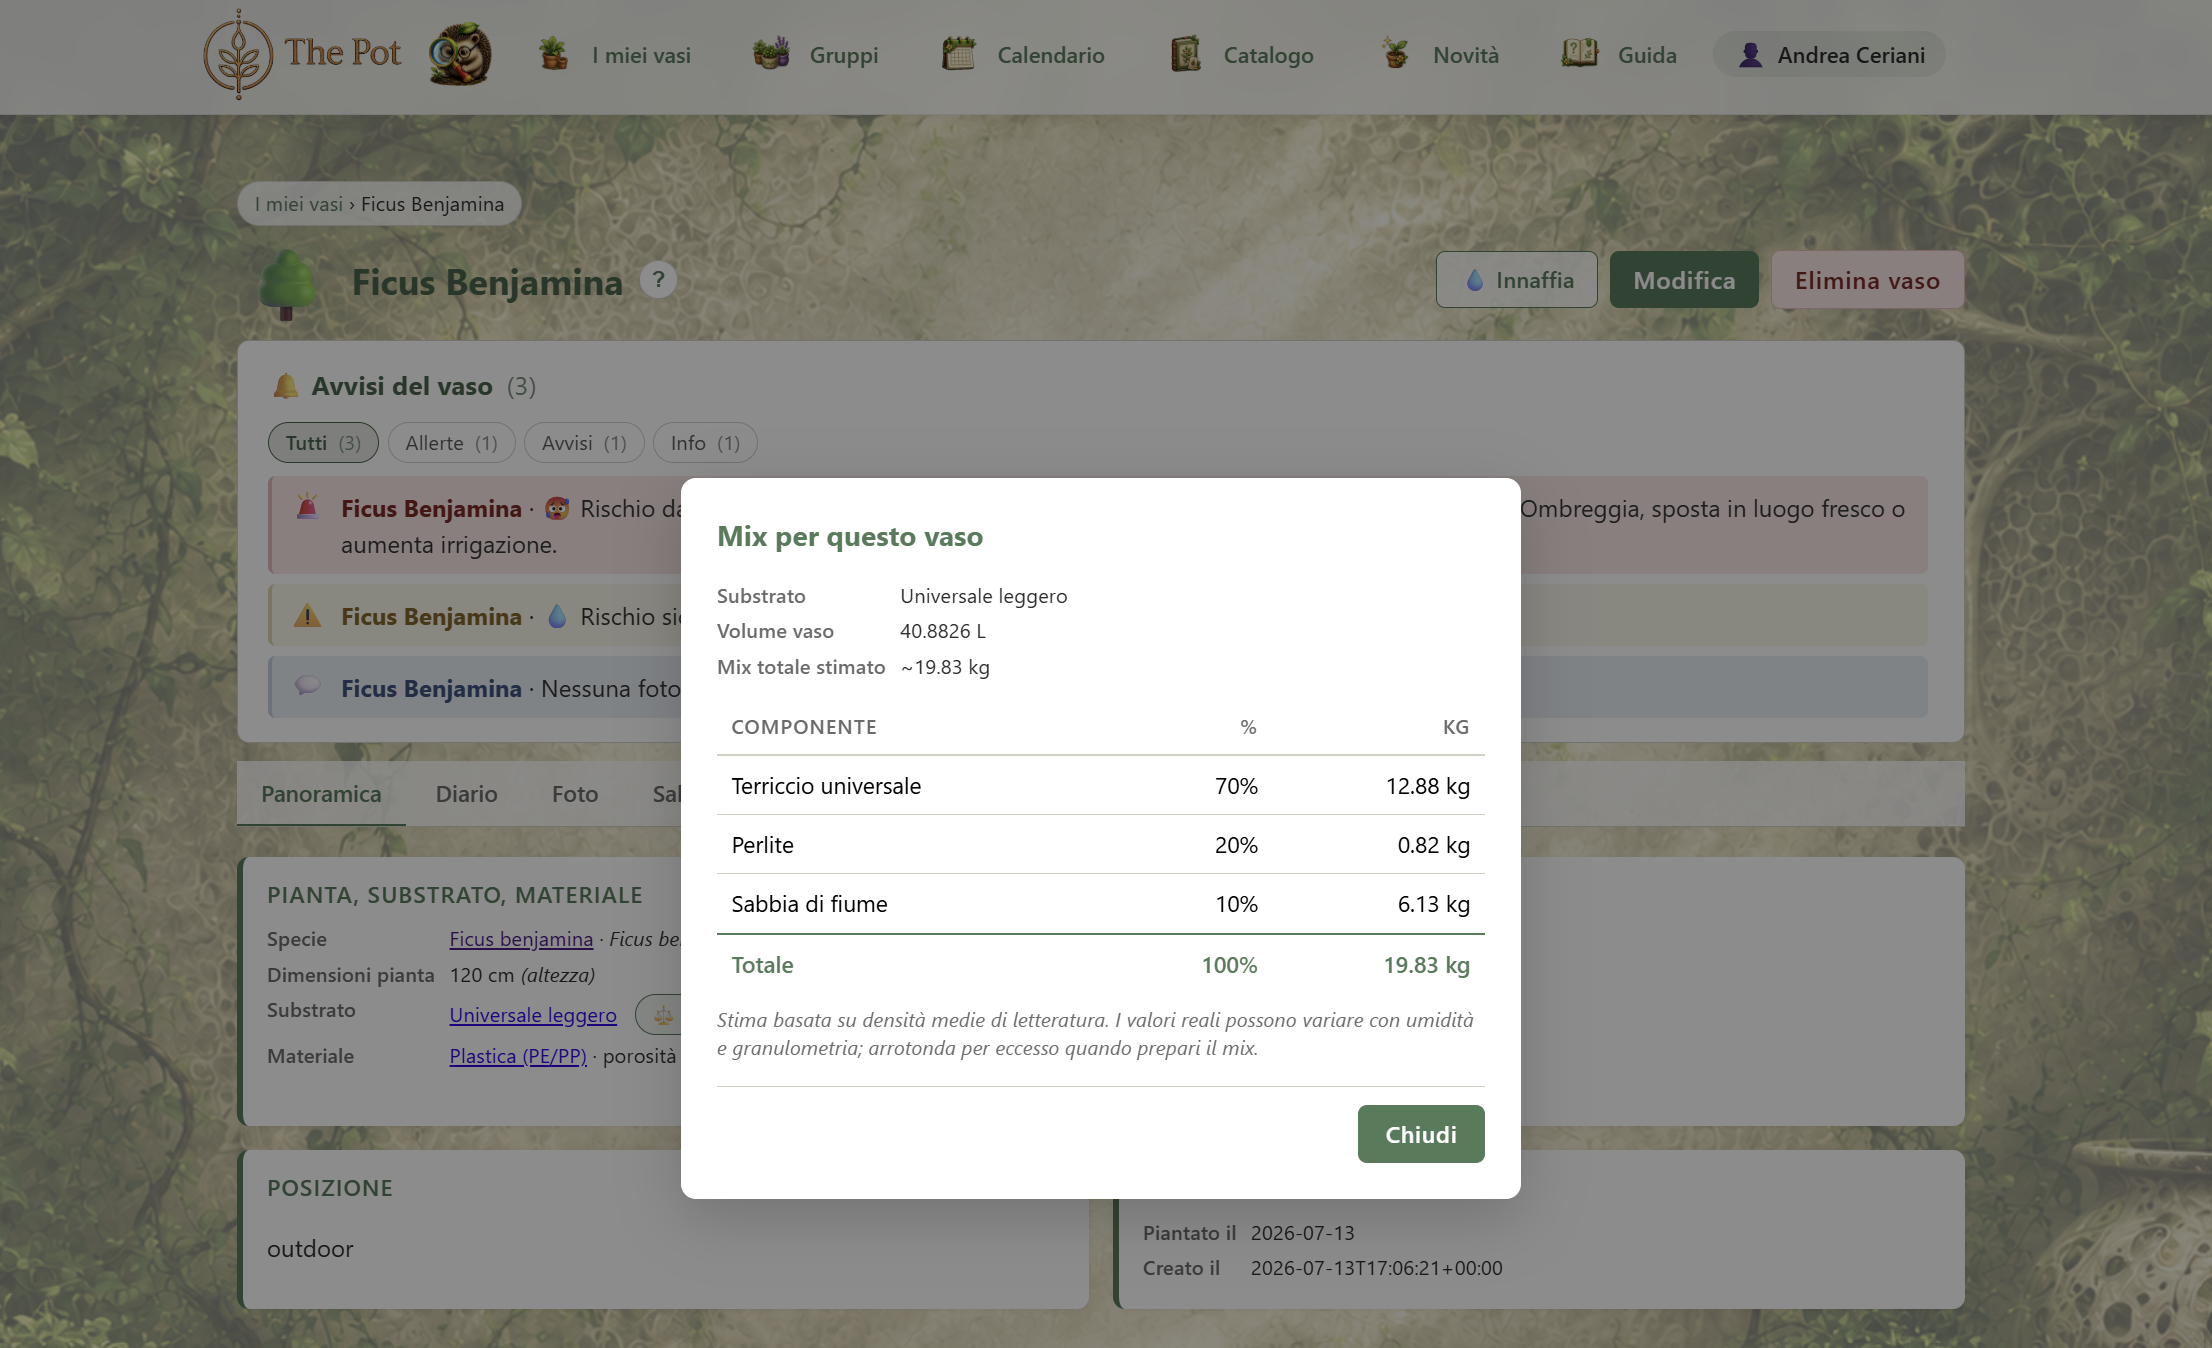The image size is (2212, 1348).
Task: Click the 19.83 kg total value
Action: tap(1426, 965)
